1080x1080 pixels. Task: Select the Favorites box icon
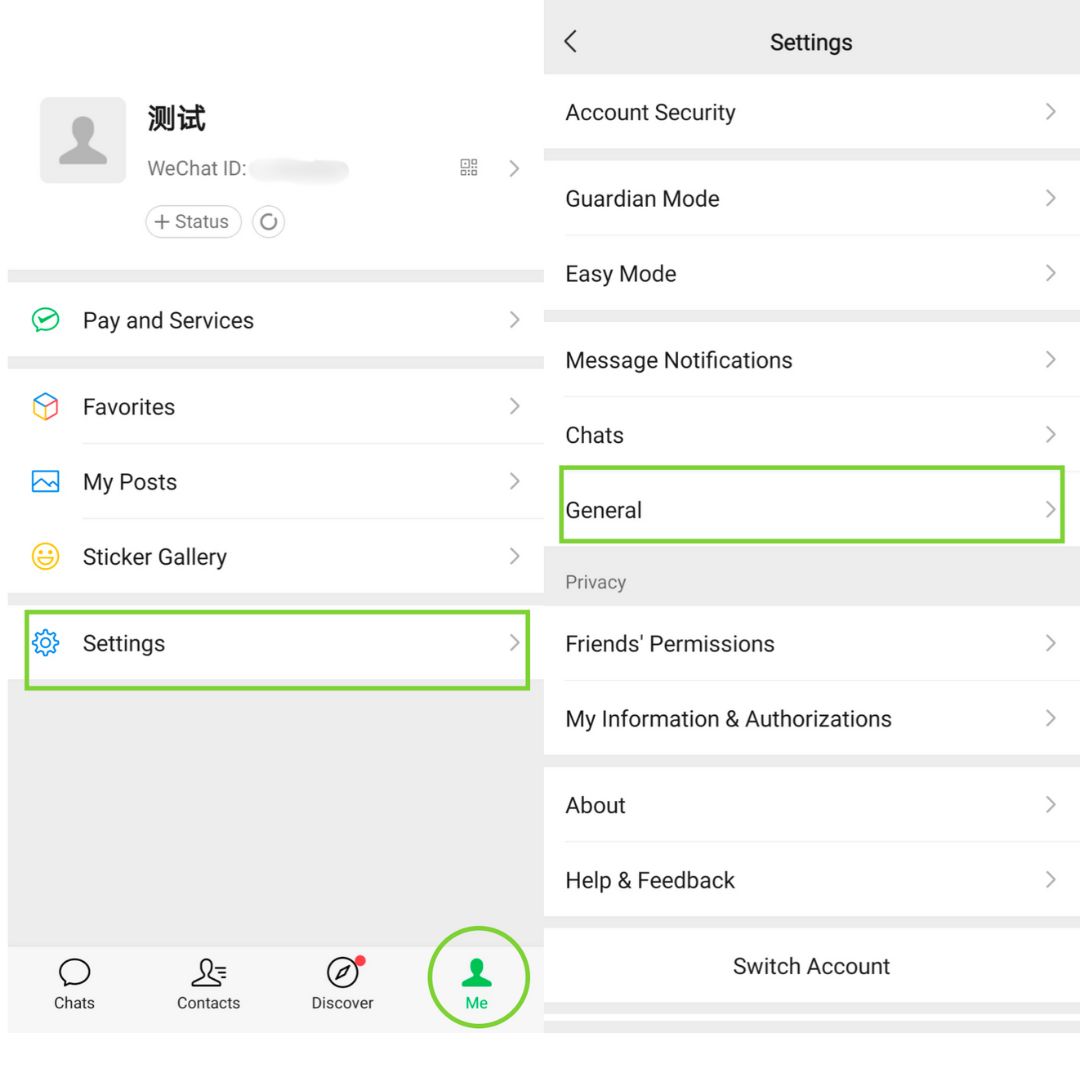pyautogui.click(x=43, y=406)
